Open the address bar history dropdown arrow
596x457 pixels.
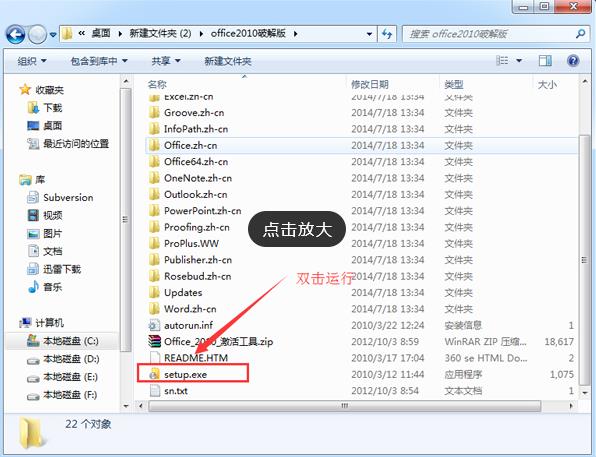click(369, 34)
